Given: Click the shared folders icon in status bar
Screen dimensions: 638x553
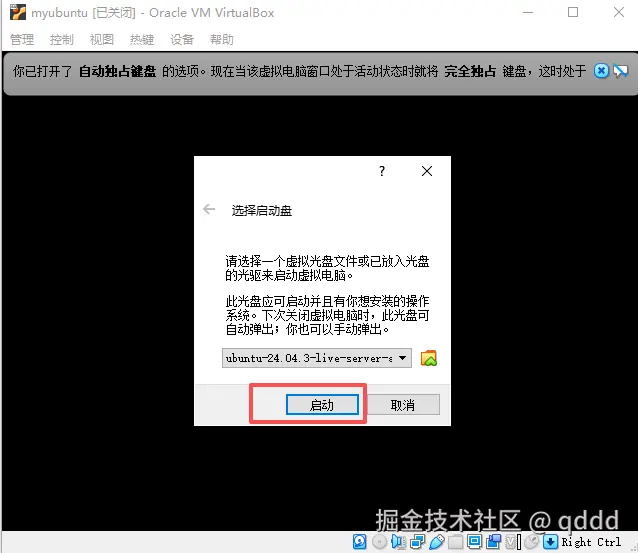Looking at the screenshot, I should [x=456, y=542].
